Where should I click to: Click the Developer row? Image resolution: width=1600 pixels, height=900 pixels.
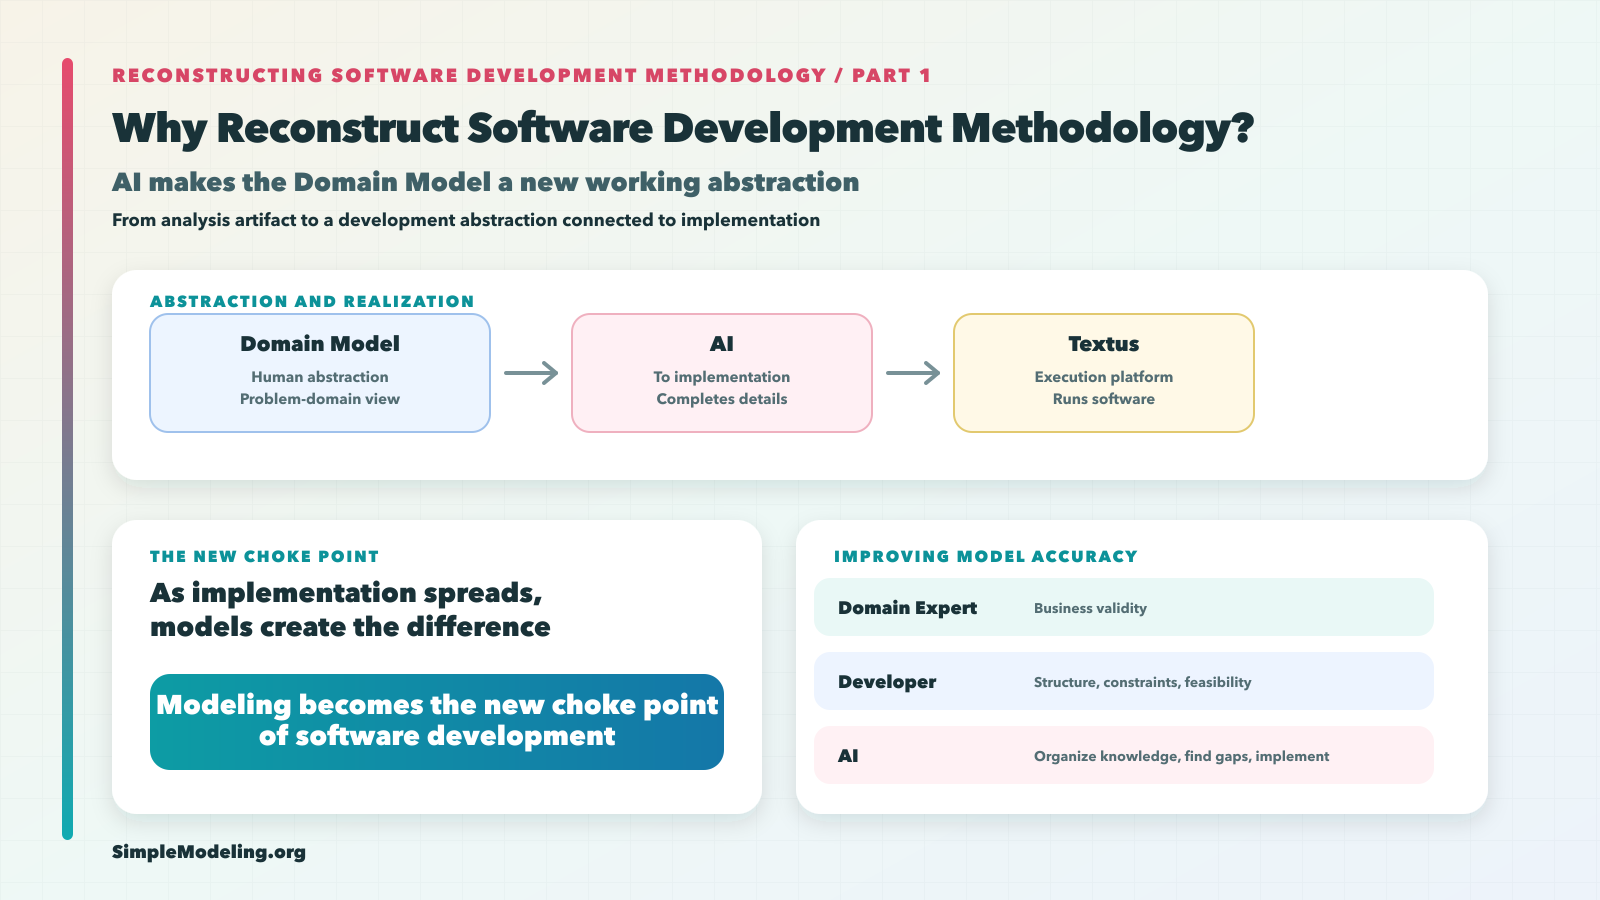[x=1124, y=681]
